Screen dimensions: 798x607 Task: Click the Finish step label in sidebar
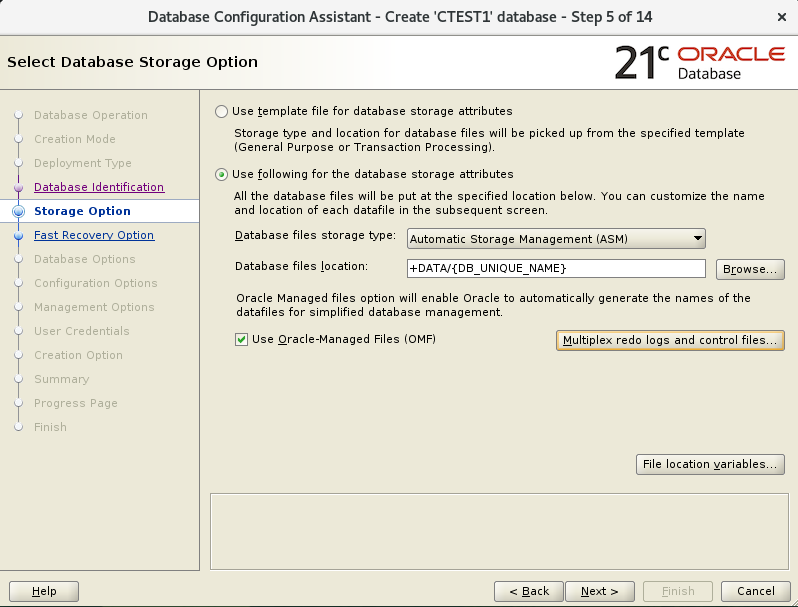pyautogui.click(x=50, y=427)
